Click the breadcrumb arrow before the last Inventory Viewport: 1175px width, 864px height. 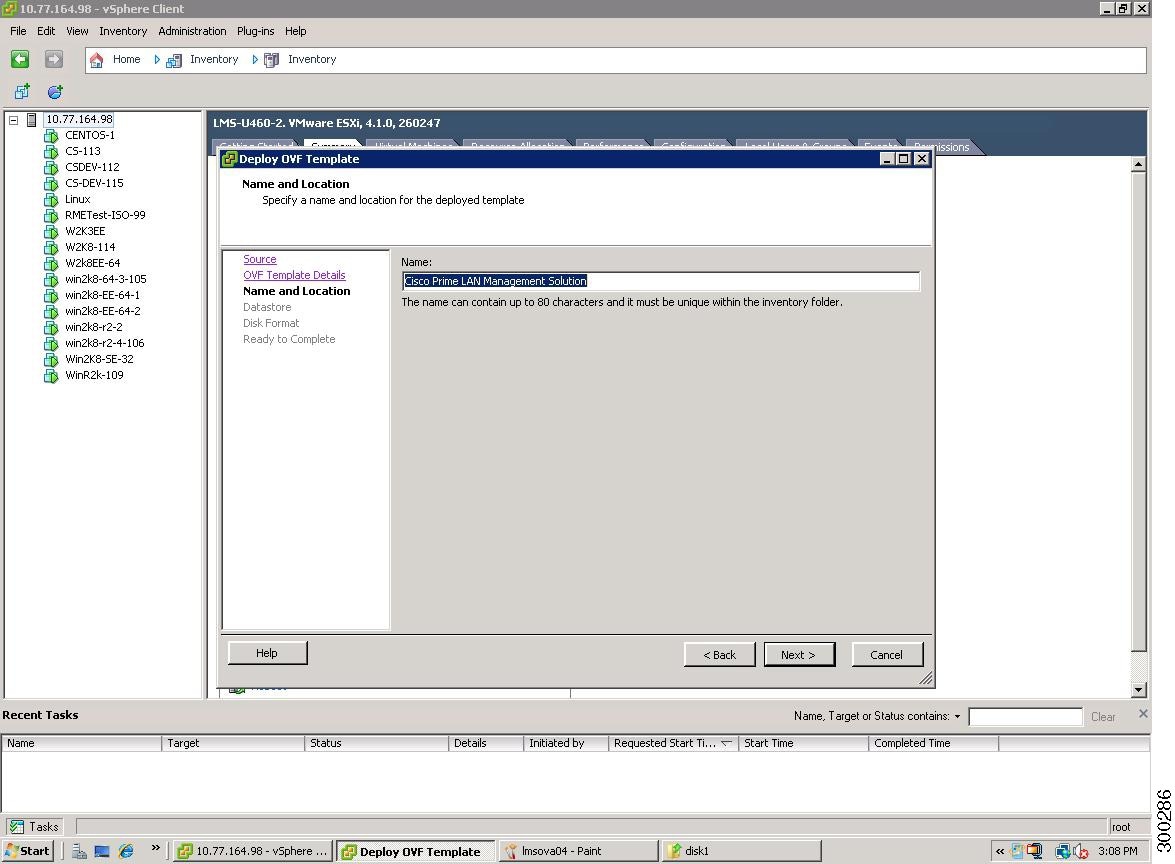pos(255,60)
